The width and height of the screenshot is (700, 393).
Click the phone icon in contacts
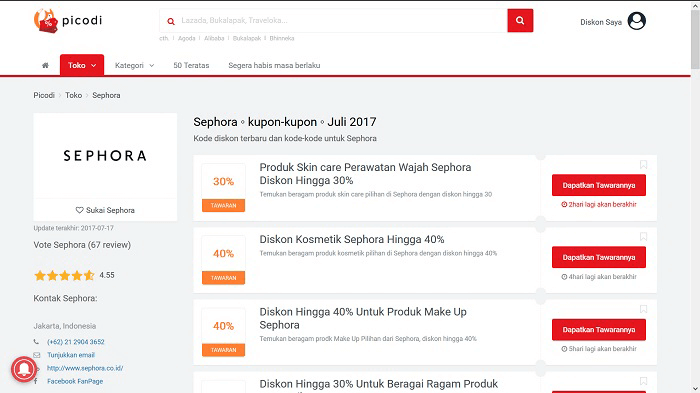coord(36,342)
